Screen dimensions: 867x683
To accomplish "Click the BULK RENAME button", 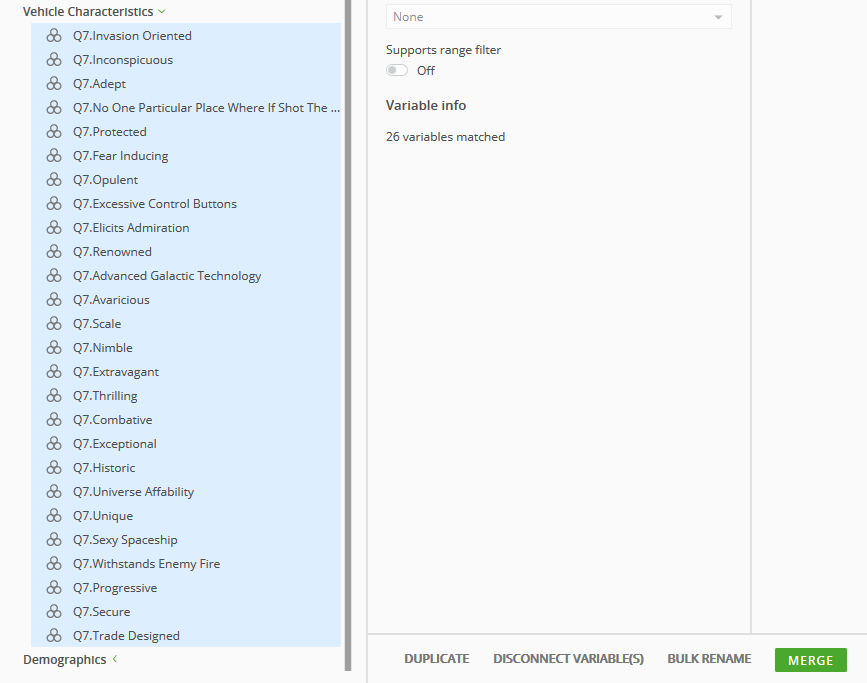I will (709, 659).
